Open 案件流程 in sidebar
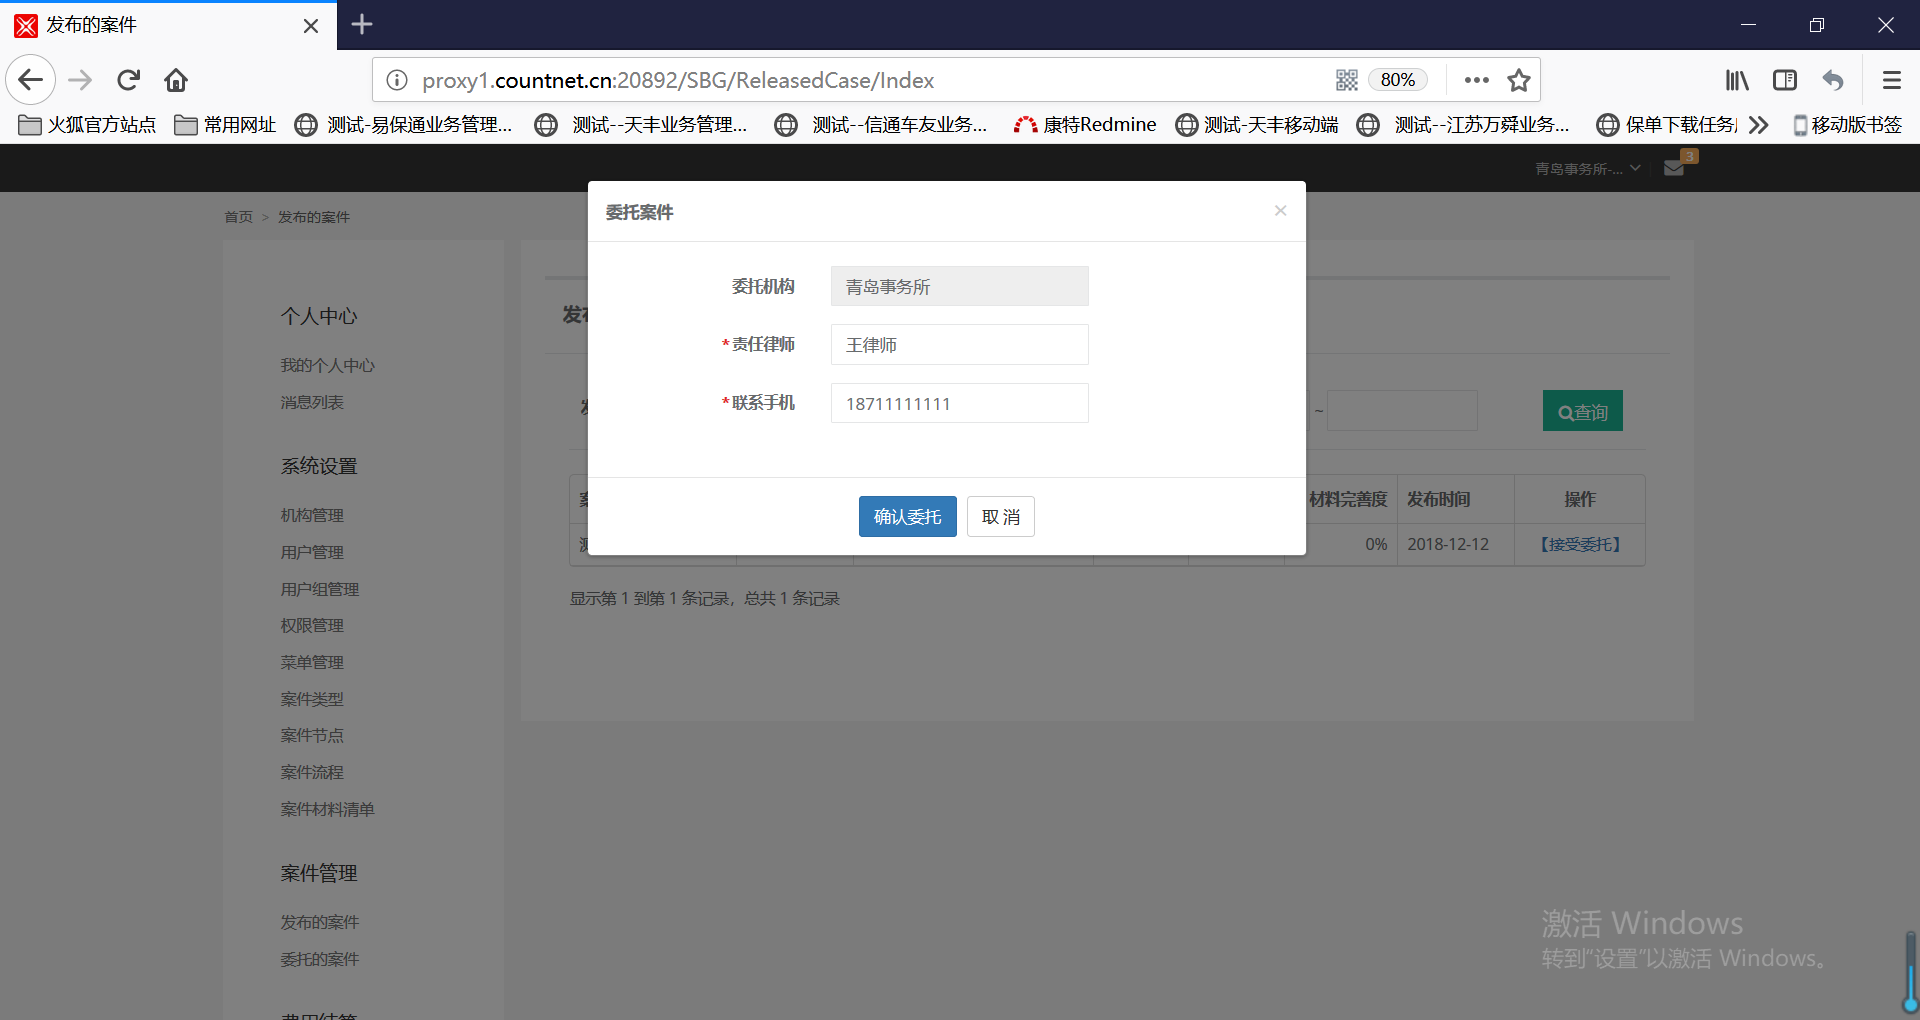Screen dimensions: 1920x1020 312,772
